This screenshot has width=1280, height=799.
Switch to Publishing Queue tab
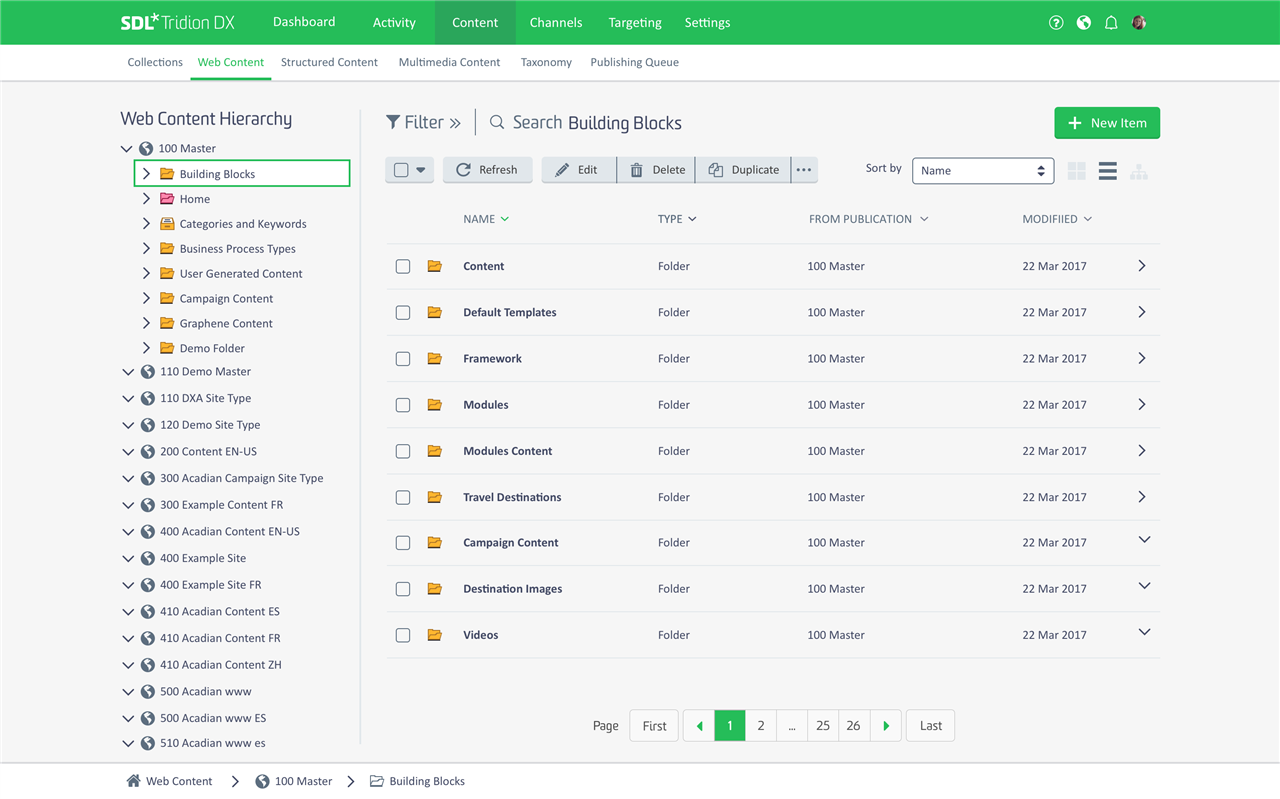coord(634,62)
